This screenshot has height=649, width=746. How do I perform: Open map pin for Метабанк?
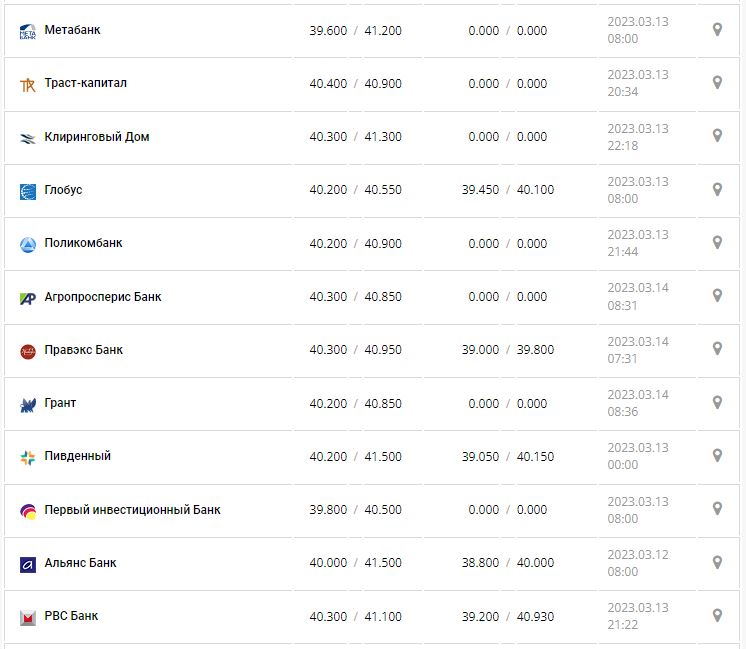tap(717, 30)
